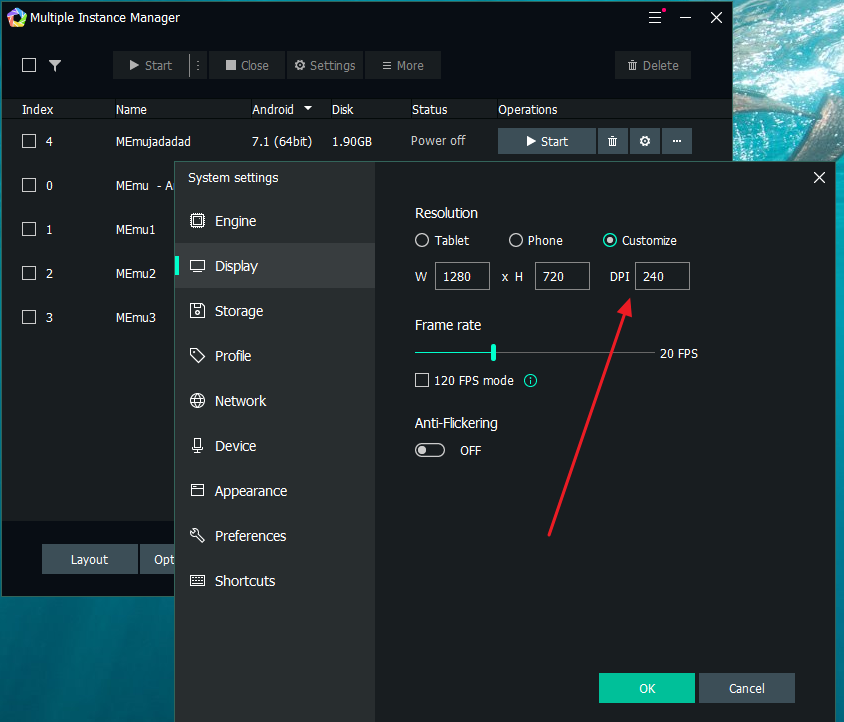Open the Network settings tab
The width and height of the screenshot is (844, 722).
pyautogui.click(x=240, y=401)
